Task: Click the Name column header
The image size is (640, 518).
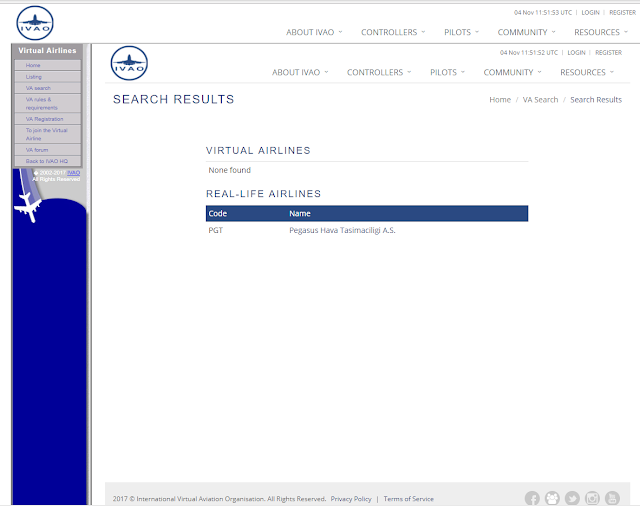Action: tap(300, 213)
